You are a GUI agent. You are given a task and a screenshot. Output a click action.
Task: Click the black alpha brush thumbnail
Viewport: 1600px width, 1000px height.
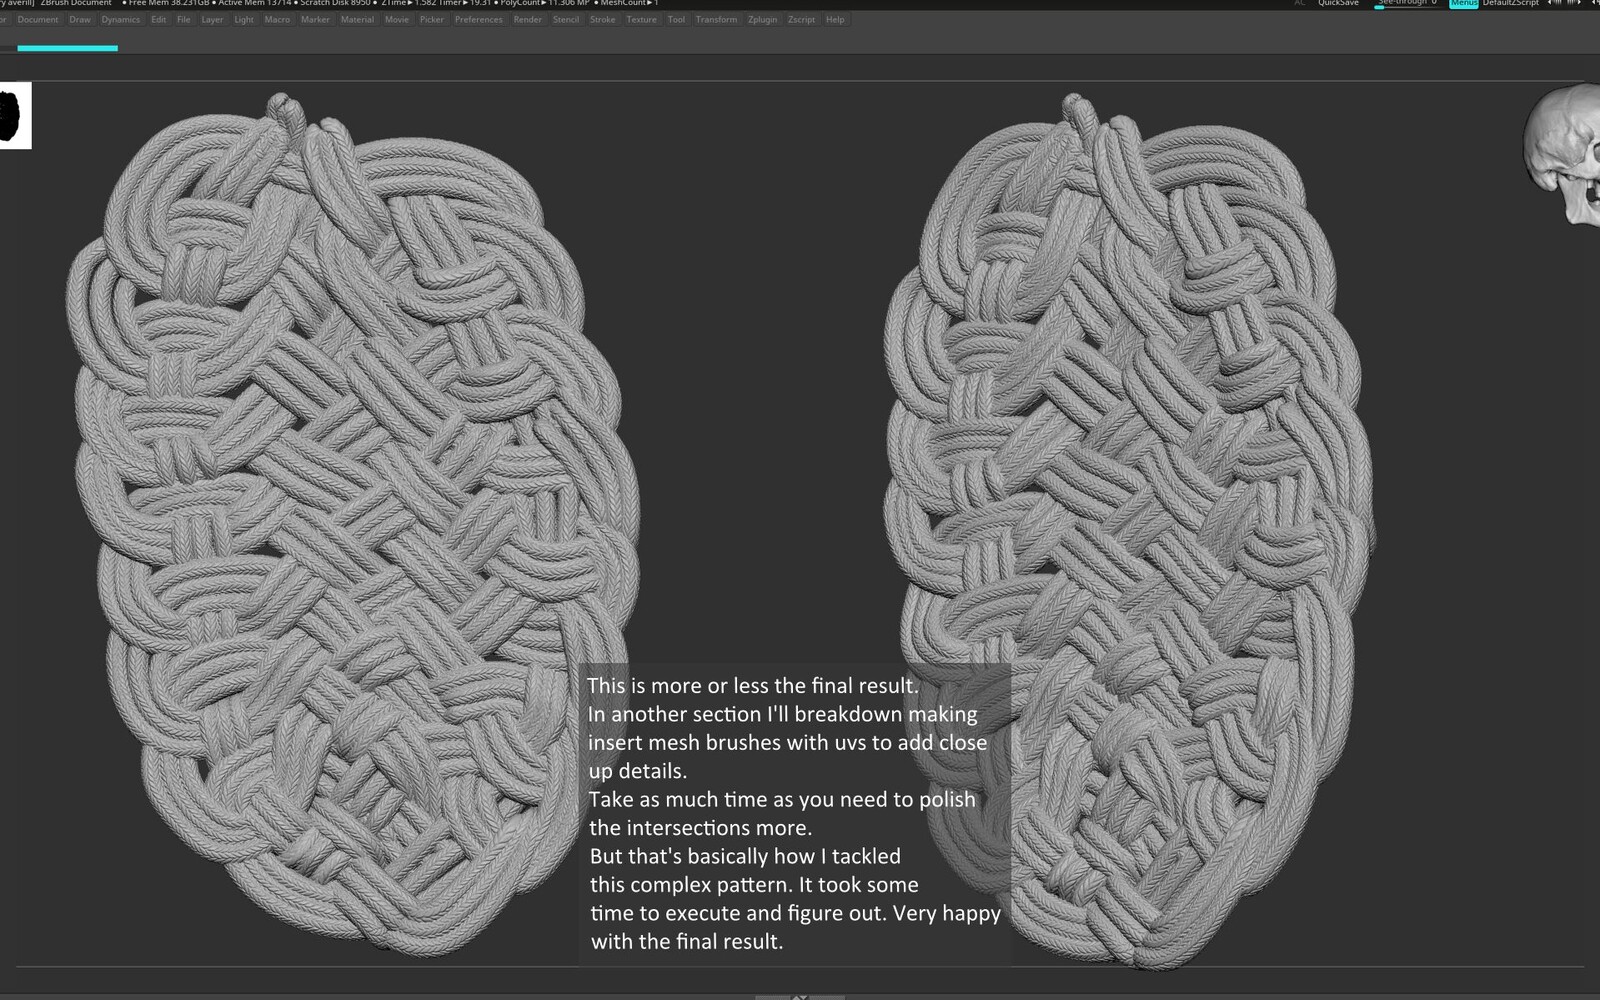(x=14, y=115)
